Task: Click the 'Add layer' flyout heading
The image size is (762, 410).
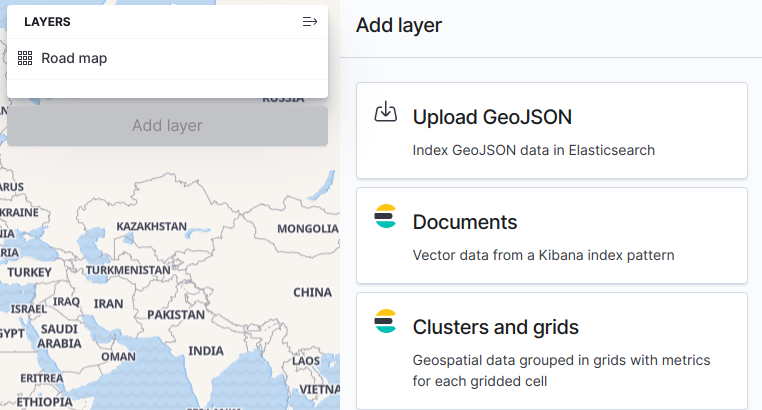Action: coord(399,25)
